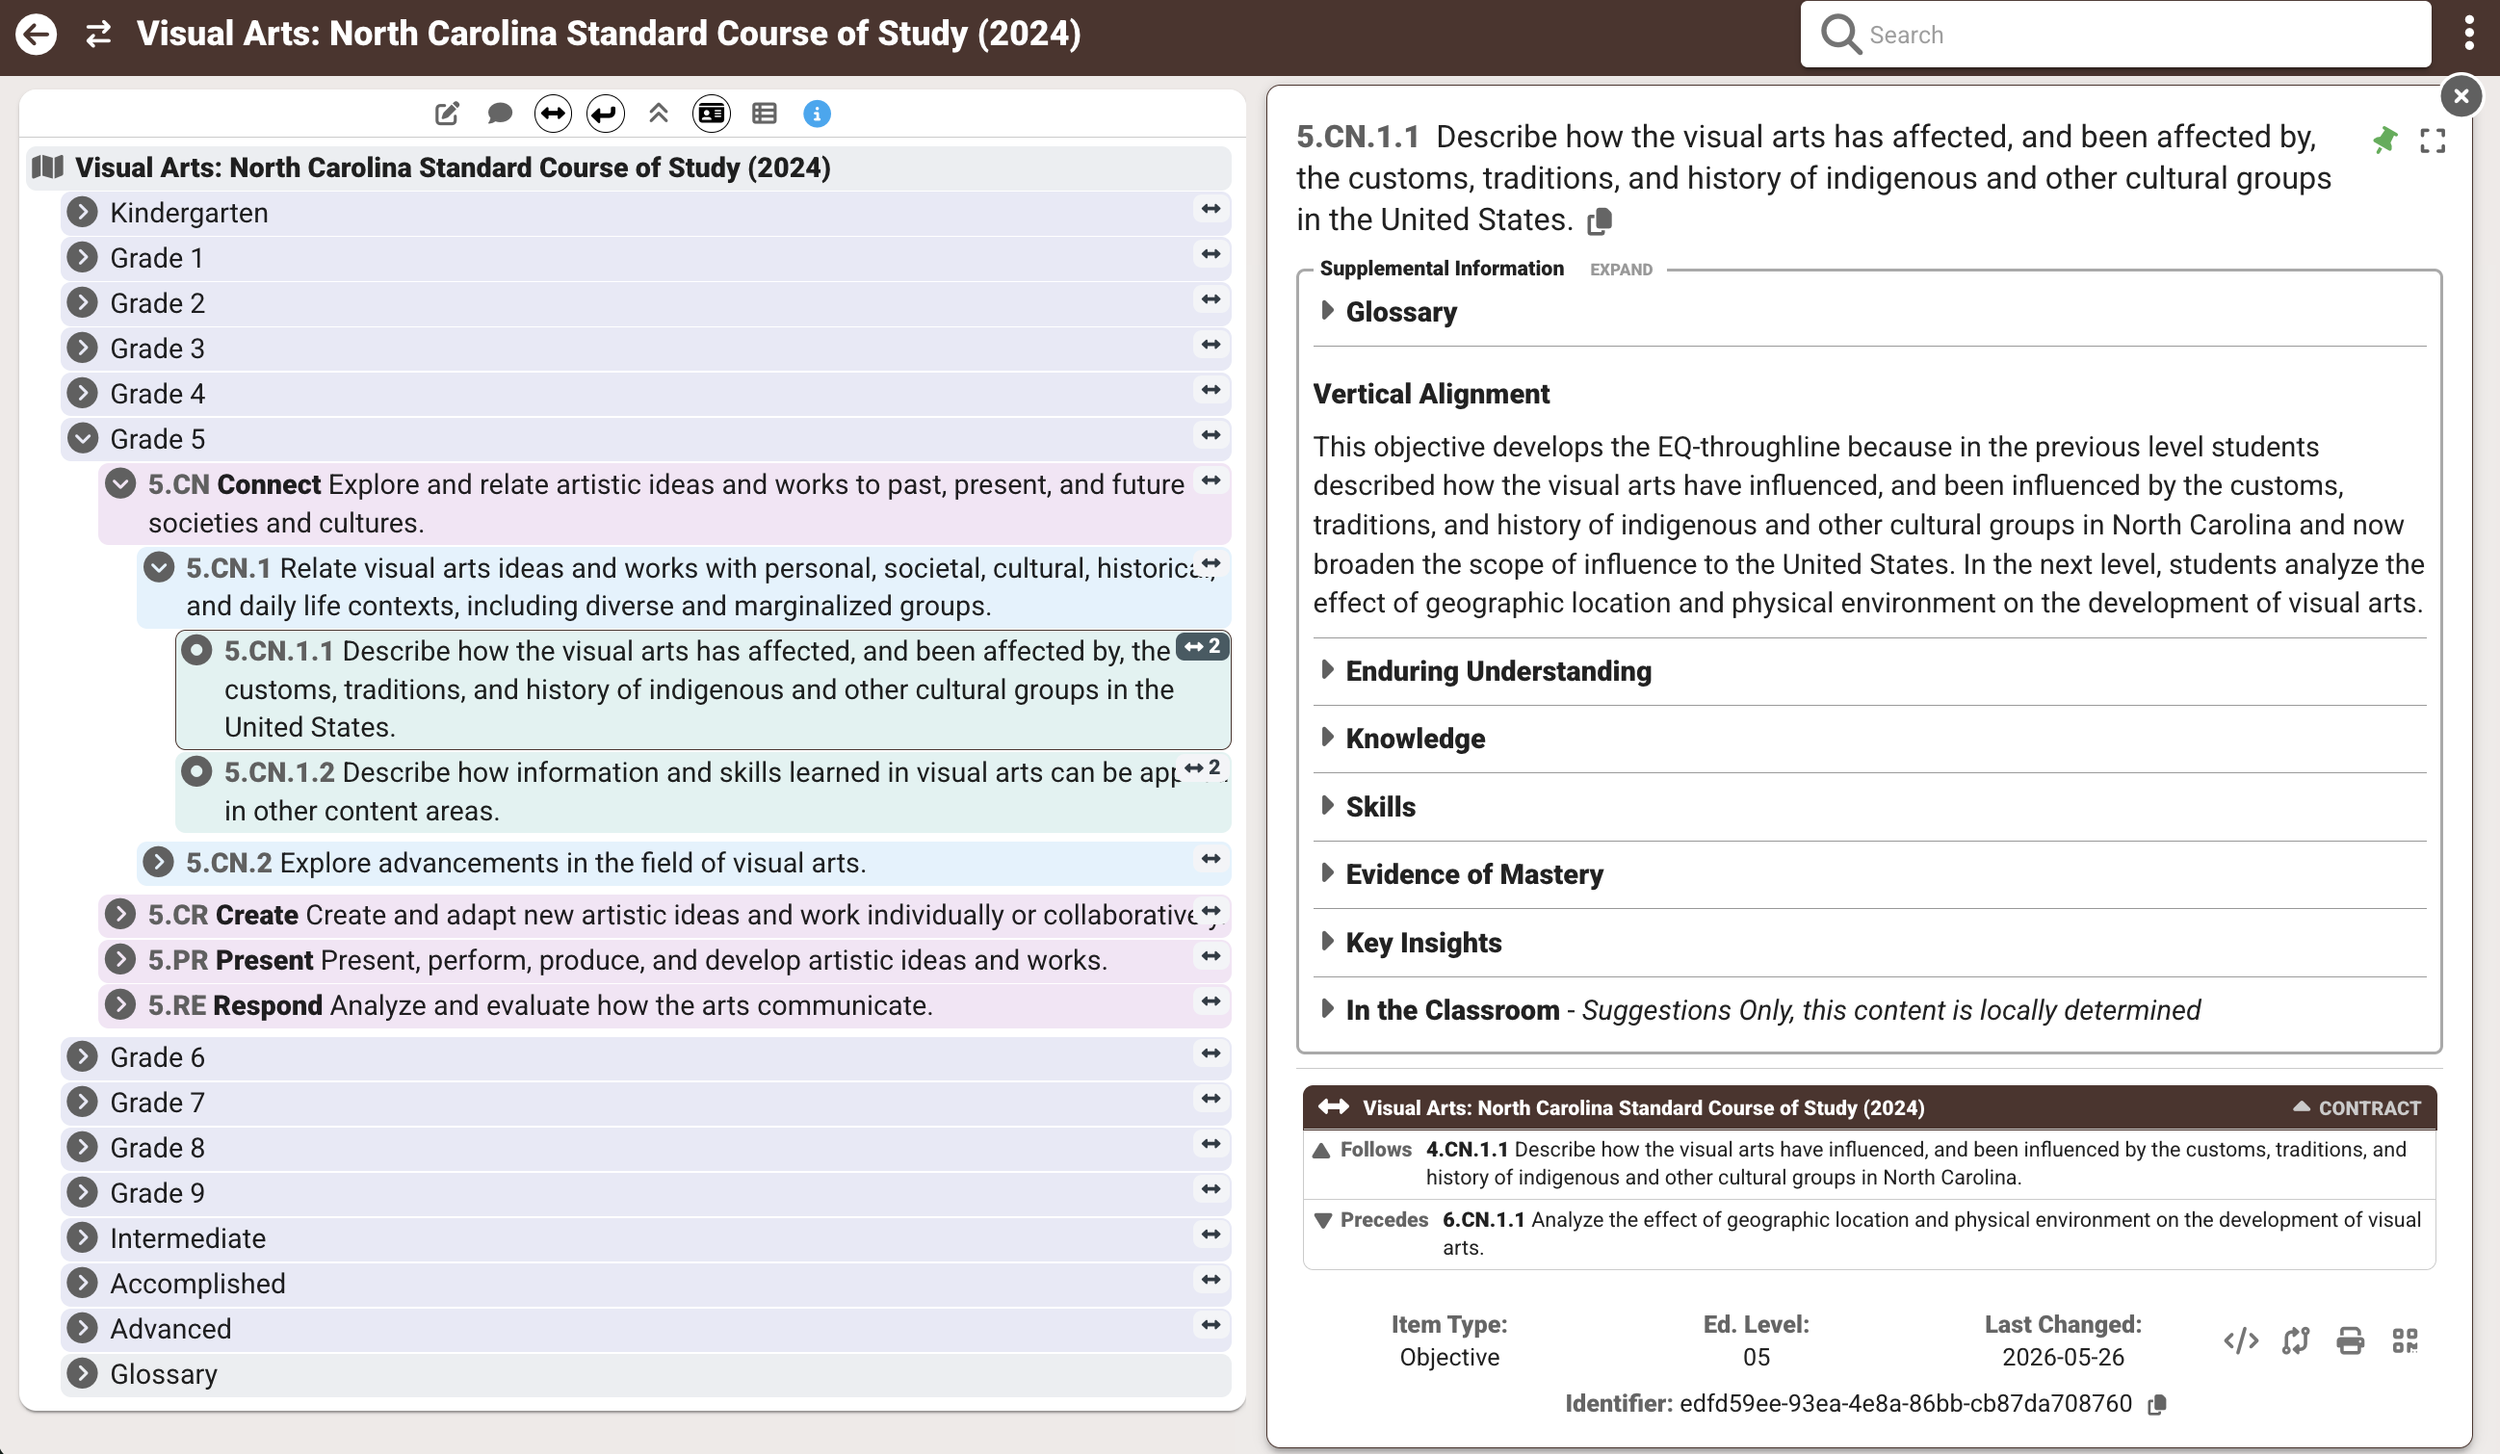Collapse the Grade 5 node
Image resolution: width=2500 pixels, height=1454 pixels.
pos(82,438)
